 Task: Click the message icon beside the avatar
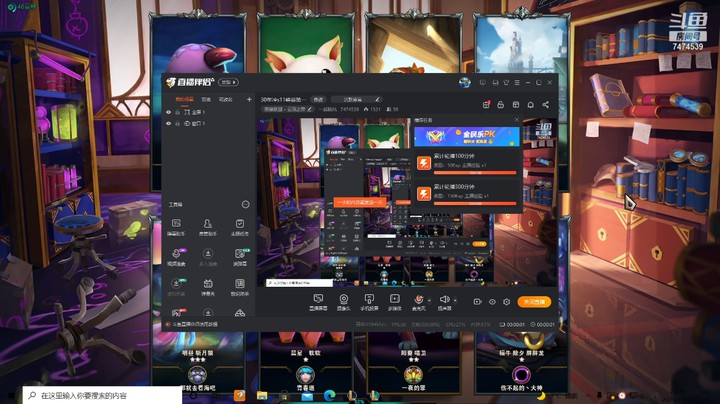pos(483,83)
